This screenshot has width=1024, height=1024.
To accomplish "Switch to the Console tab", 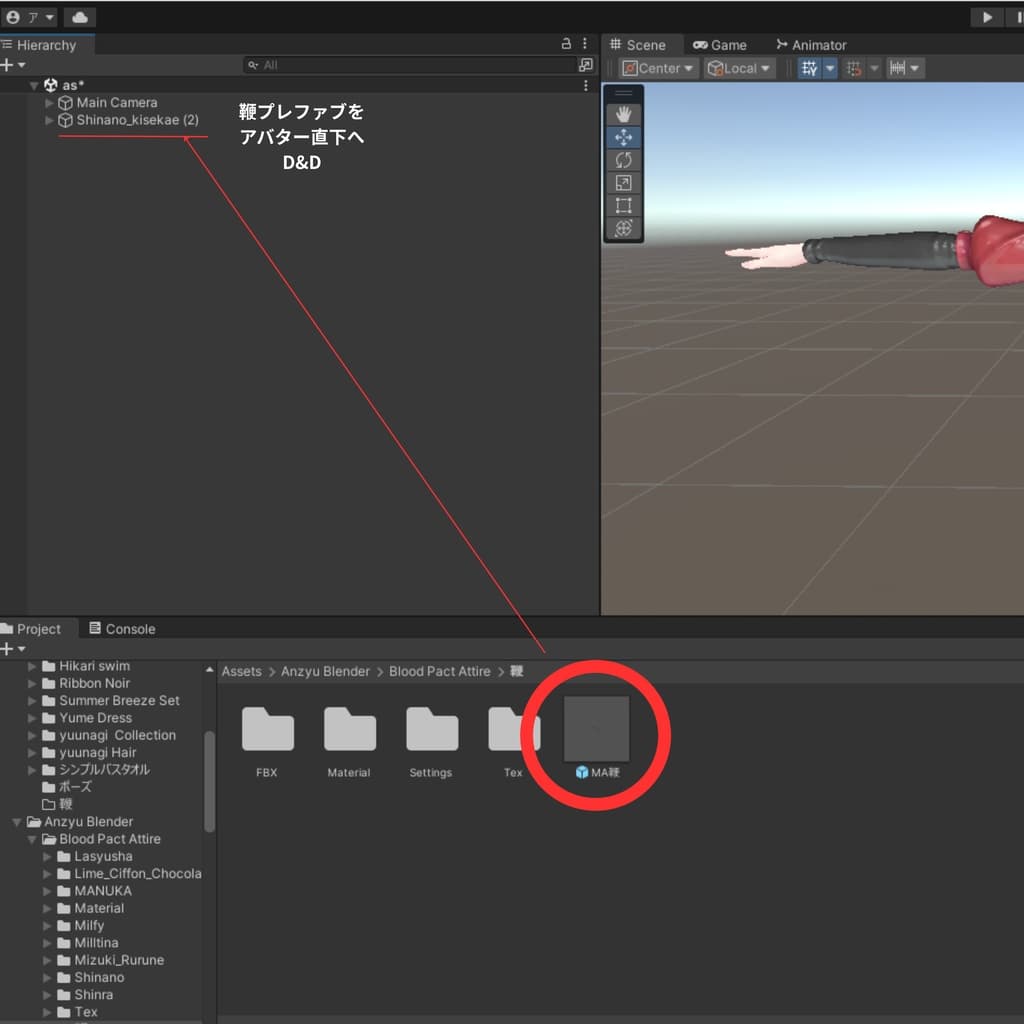I will coord(122,629).
